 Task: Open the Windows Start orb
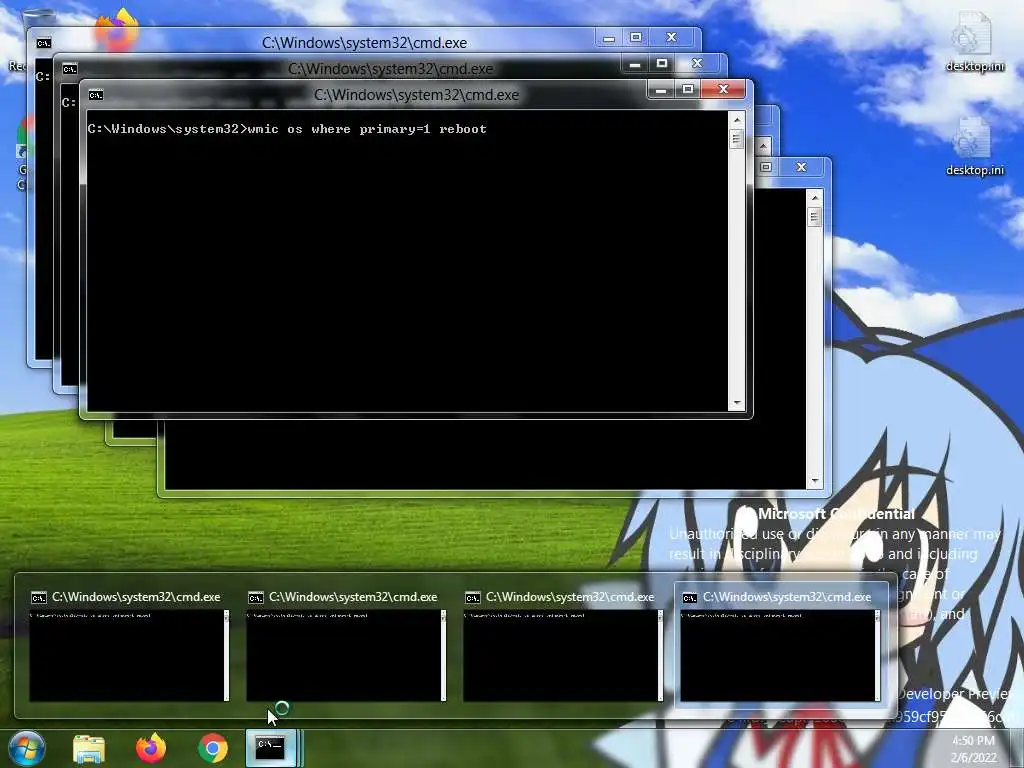click(x=27, y=748)
